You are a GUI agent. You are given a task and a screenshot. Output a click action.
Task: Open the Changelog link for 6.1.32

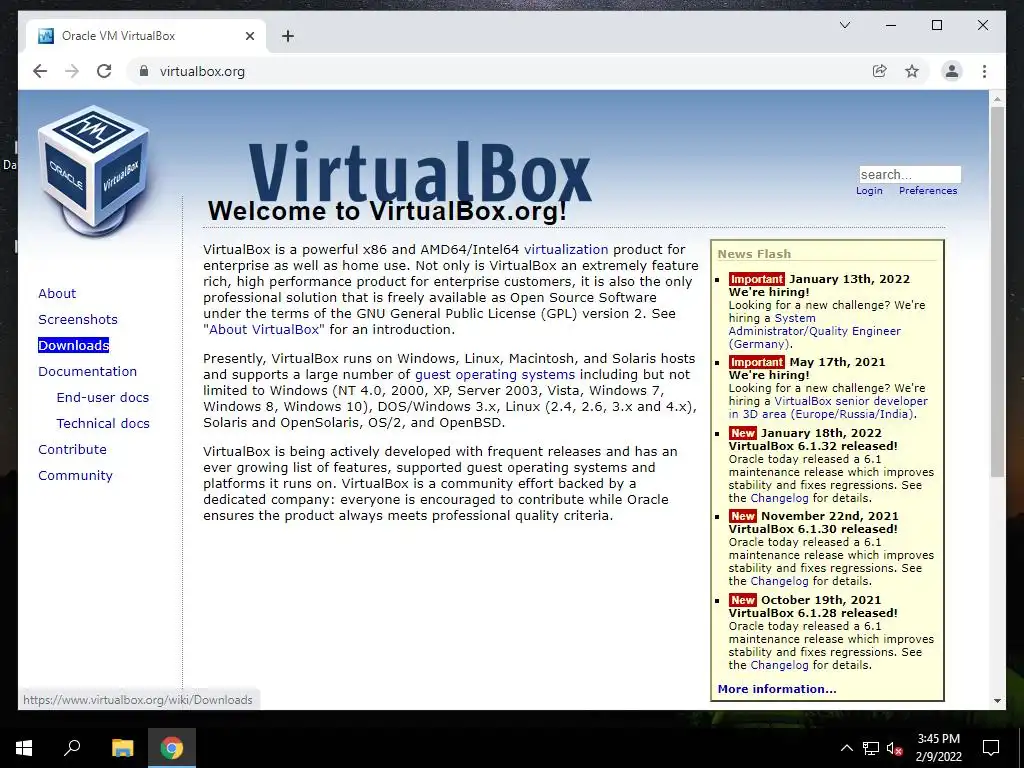click(x=779, y=498)
